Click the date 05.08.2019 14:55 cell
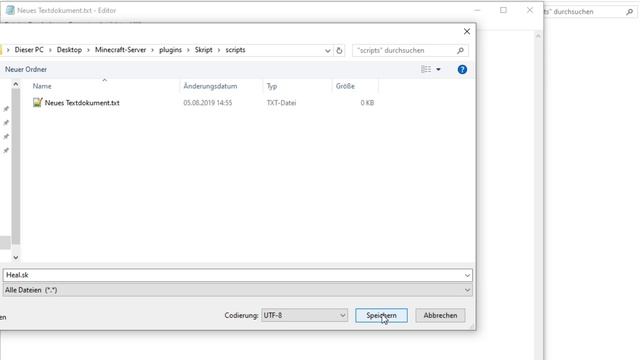The height and width of the screenshot is (360, 640). pos(207,103)
